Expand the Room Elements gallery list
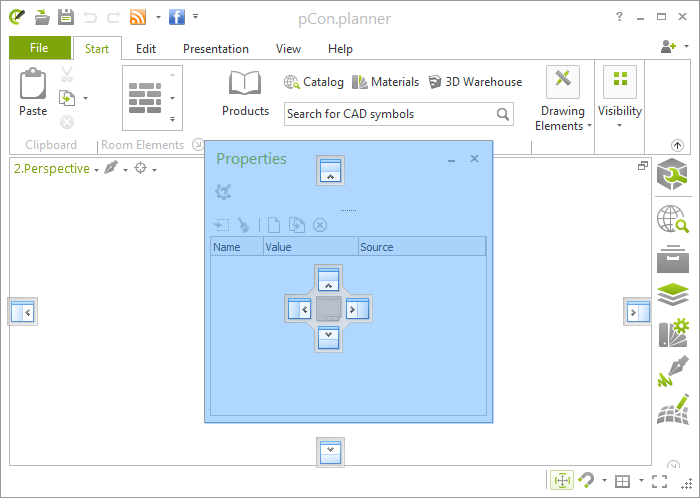This screenshot has width=700, height=498. [x=172, y=119]
